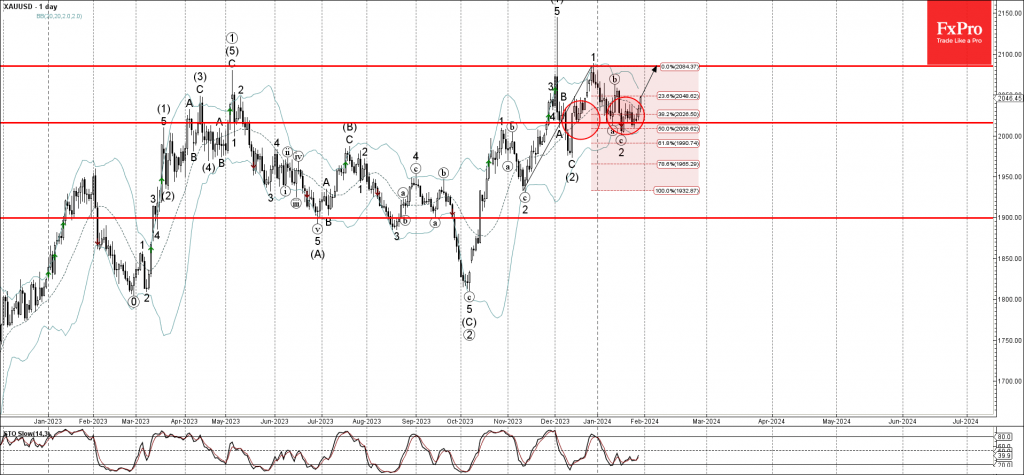This screenshot has width=1024, height=475.
Task: Click the Jul-2023 date axis label
Action: click(x=320, y=421)
